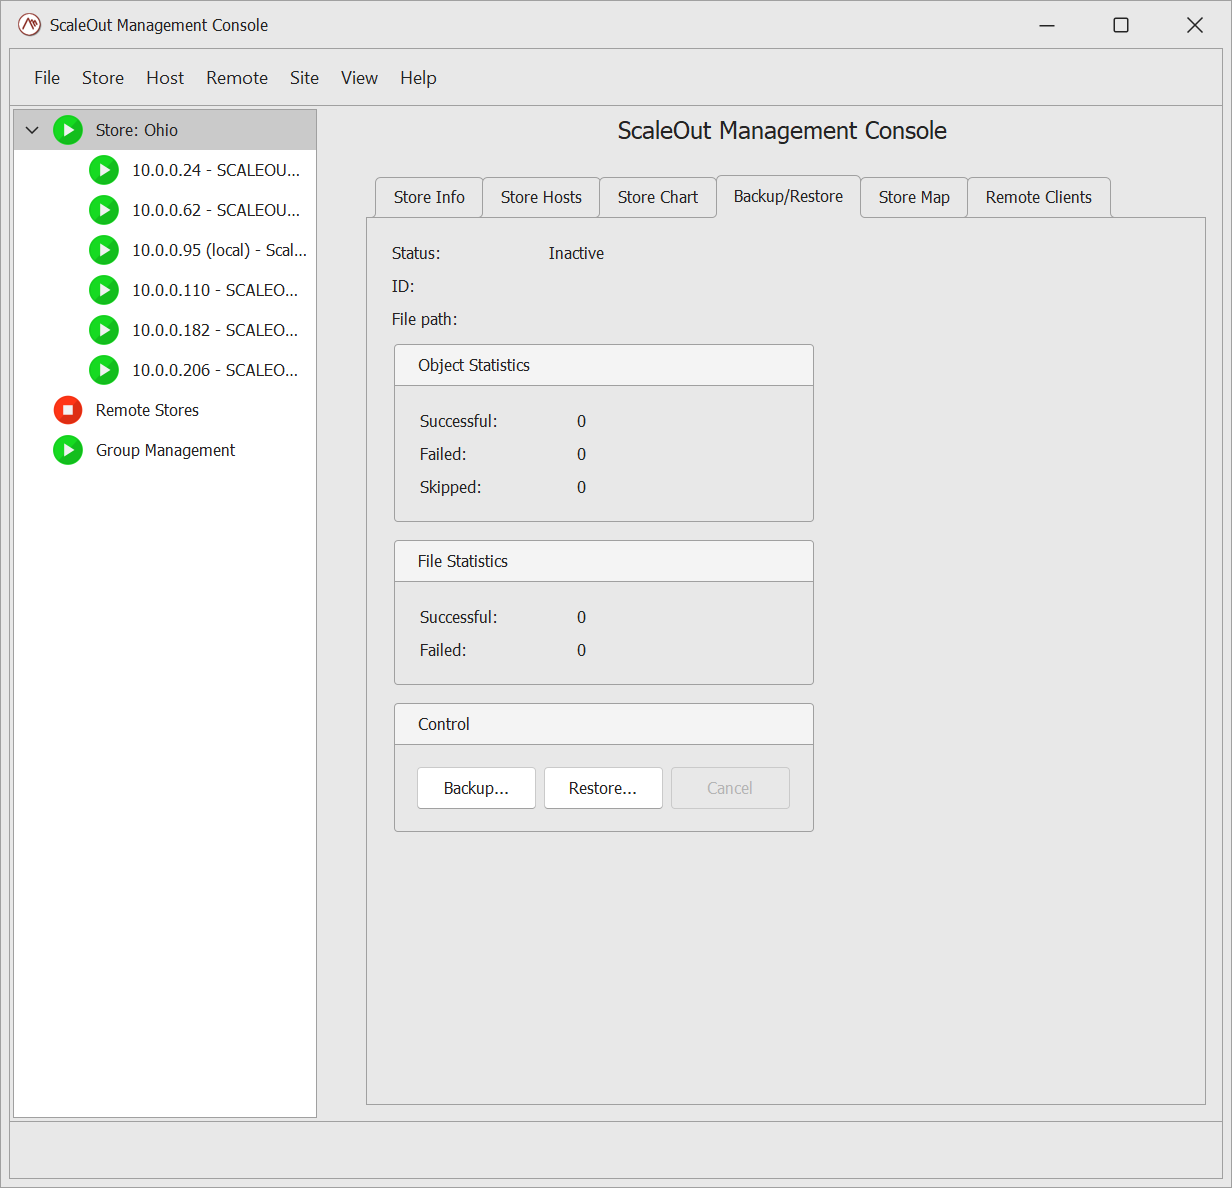Viewport: 1232px width, 1188px height.
Task: Click the Status: label
Action: pyautogui.click(x=416, y=254)
